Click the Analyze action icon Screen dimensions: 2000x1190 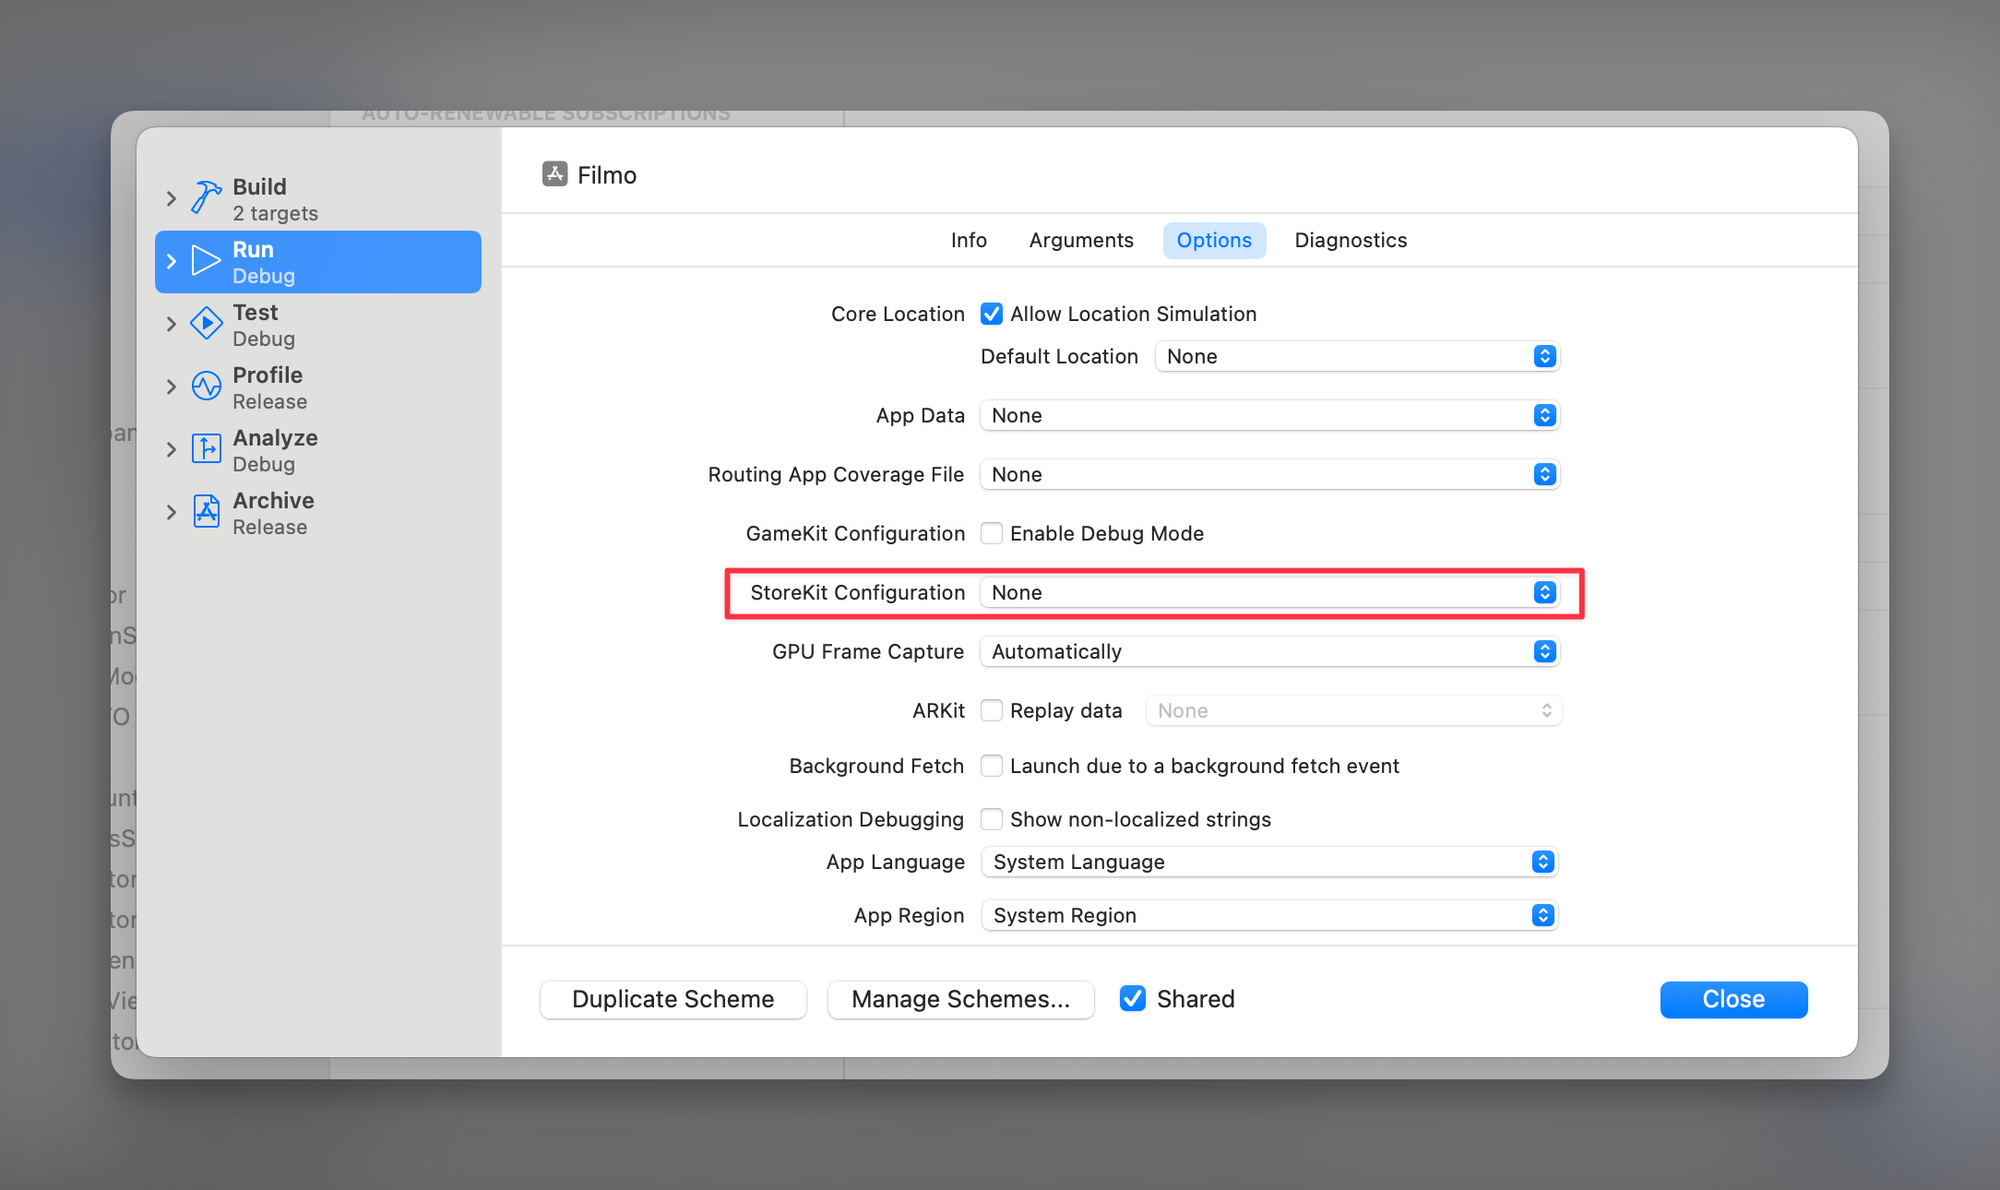point(206,449)
